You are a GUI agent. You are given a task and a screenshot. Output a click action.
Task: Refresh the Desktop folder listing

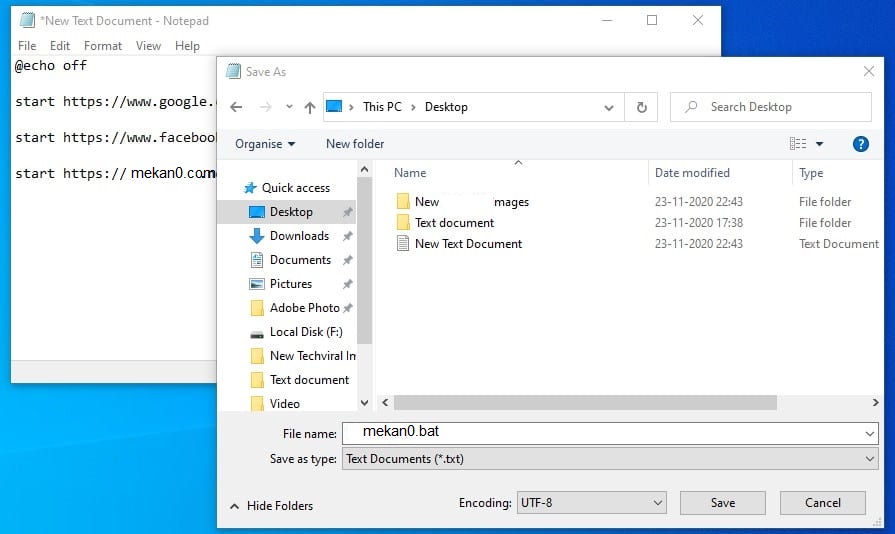click(642, 107)
